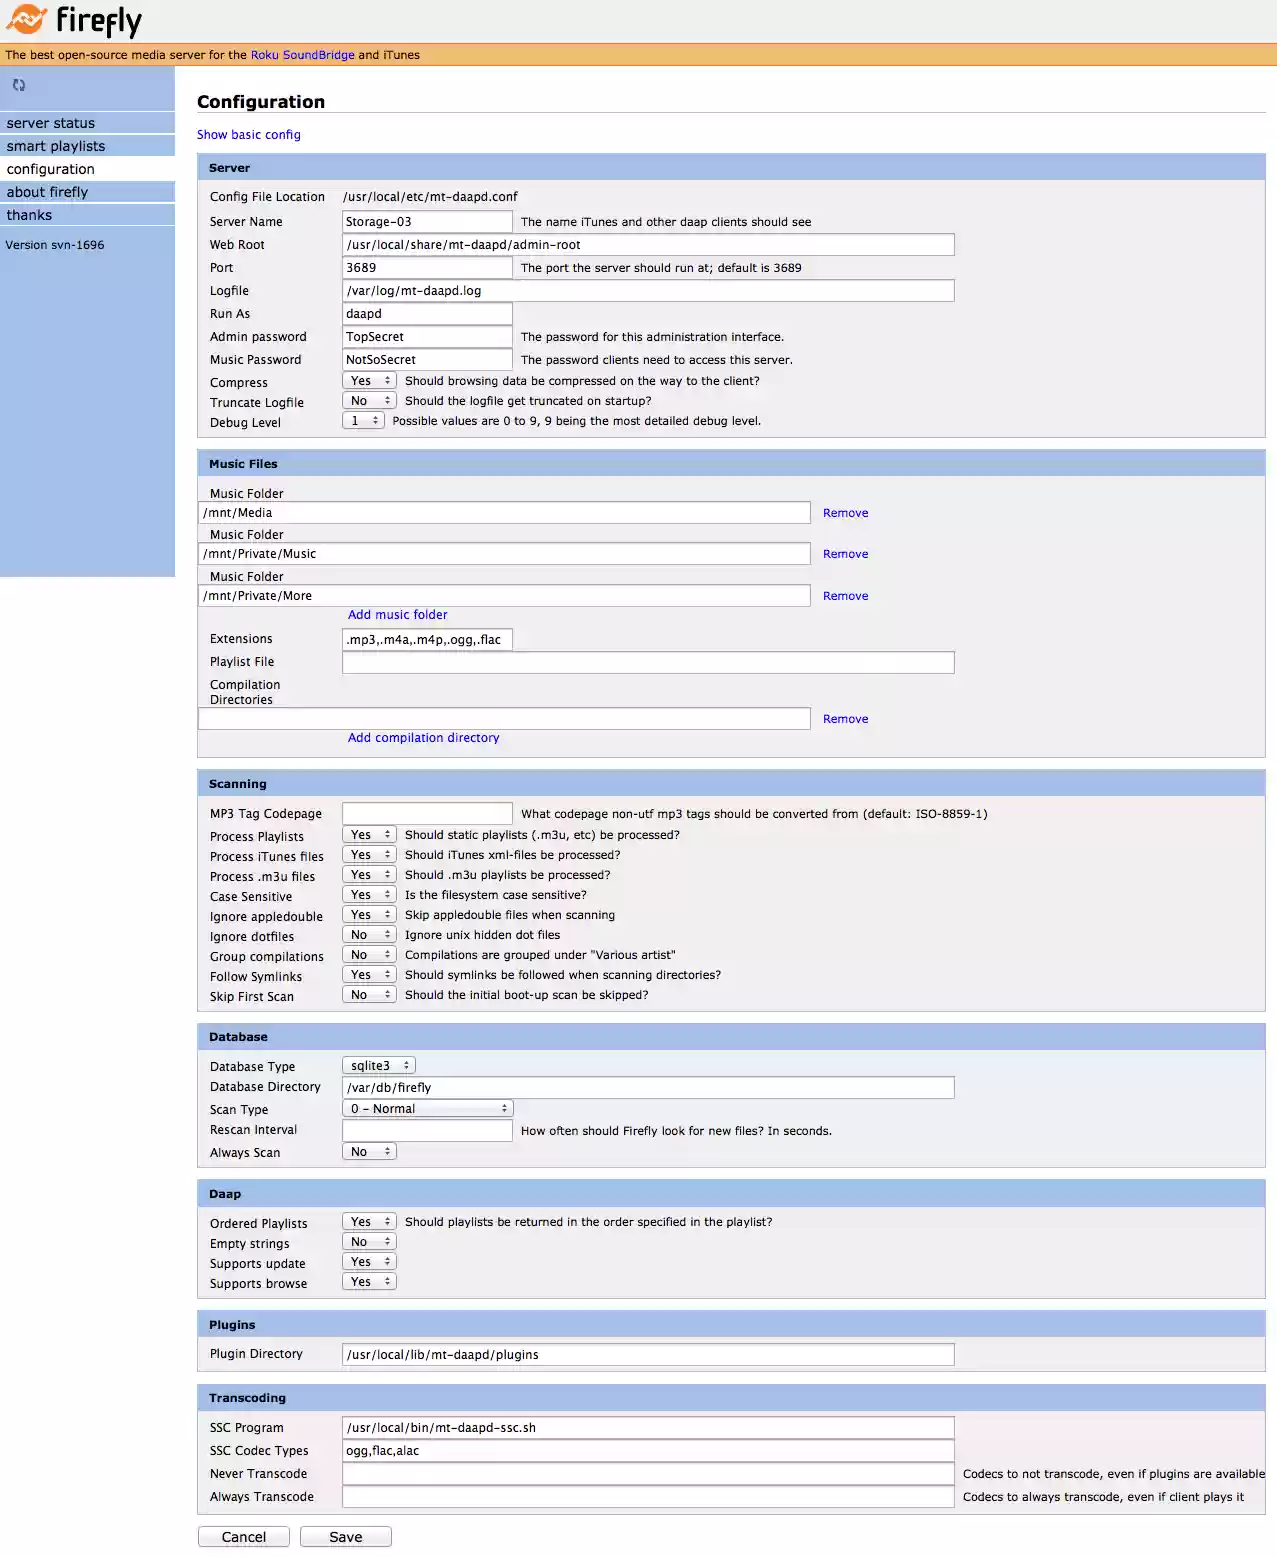The height and width of the screenshot is (1557, 1277).
Task: Change the Debug Level dropdown
Action: 363,421
